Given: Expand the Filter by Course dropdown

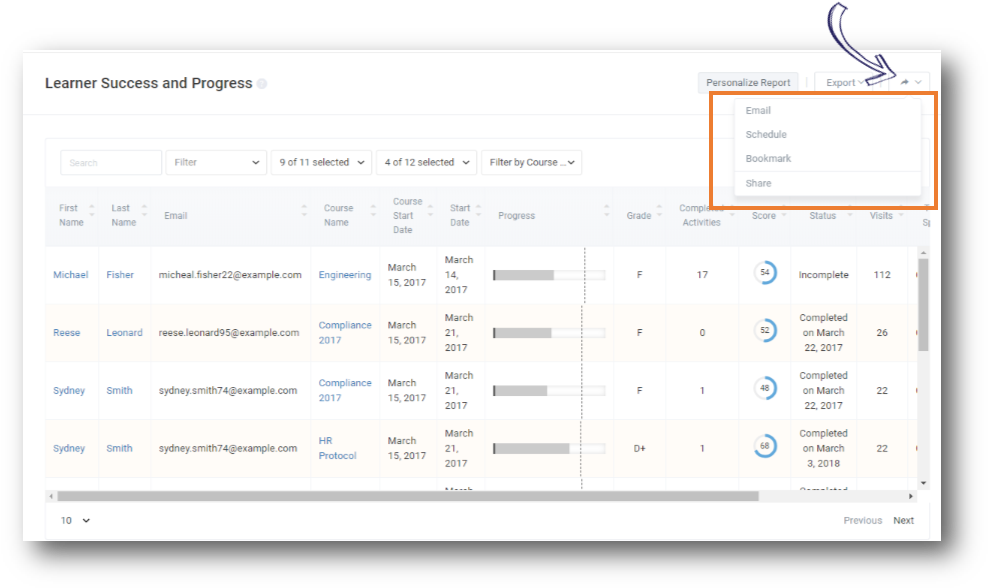Looking at the screenshot, I should coord(532,163).
